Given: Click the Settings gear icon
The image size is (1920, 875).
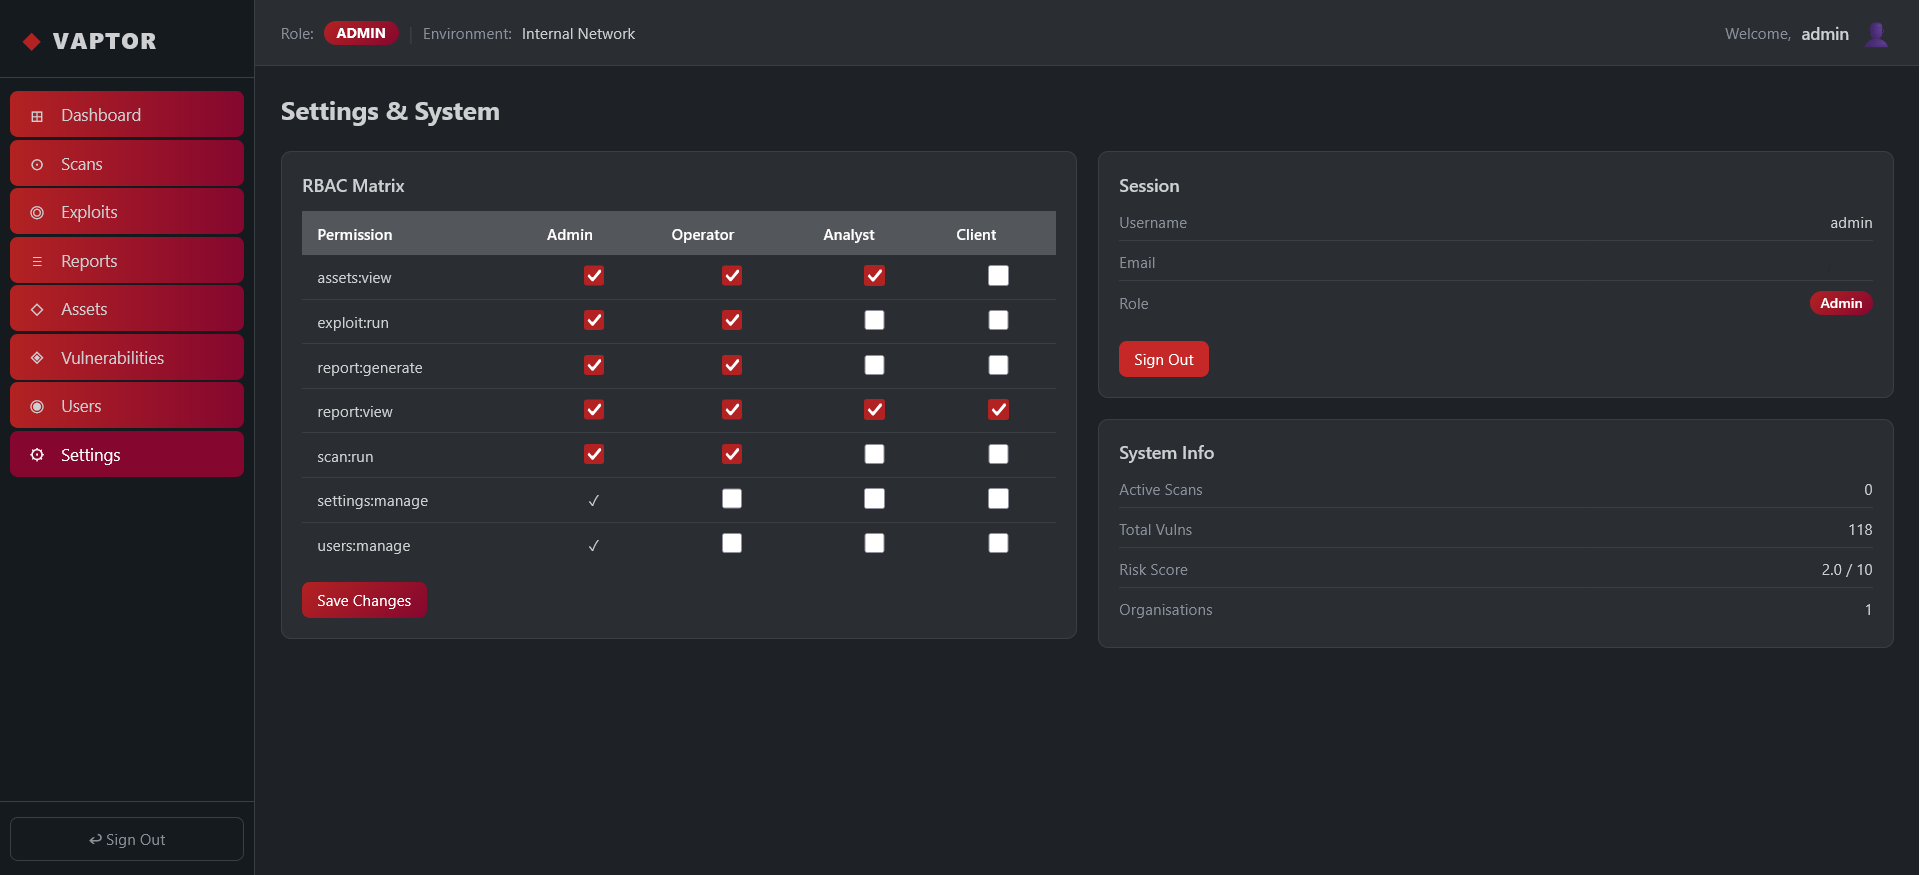Looking at the screenshot, I should tap(37, 455).
